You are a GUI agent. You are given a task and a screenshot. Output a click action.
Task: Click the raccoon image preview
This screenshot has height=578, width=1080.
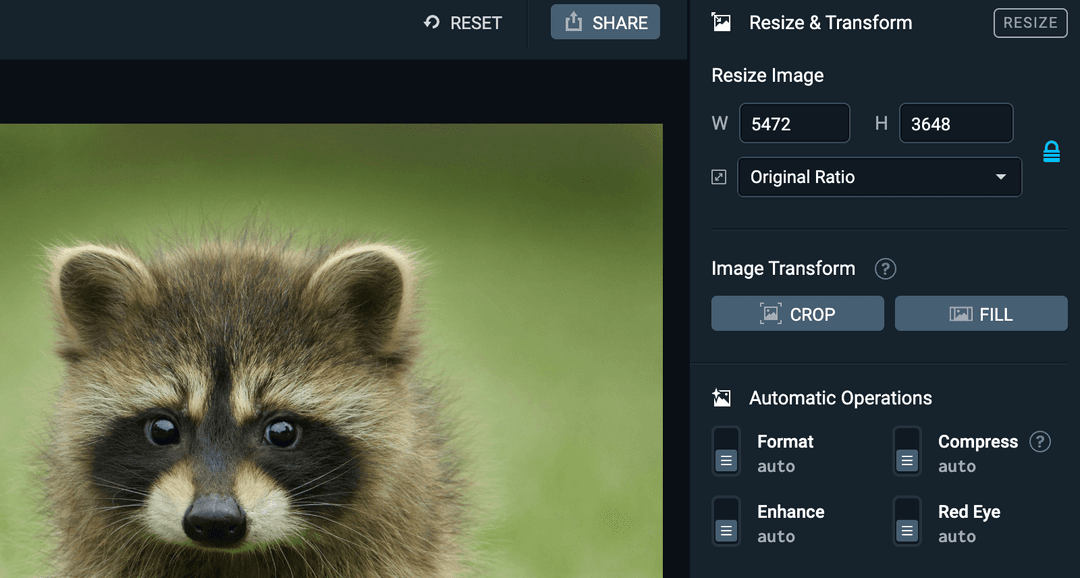click(x=331, y=351)
